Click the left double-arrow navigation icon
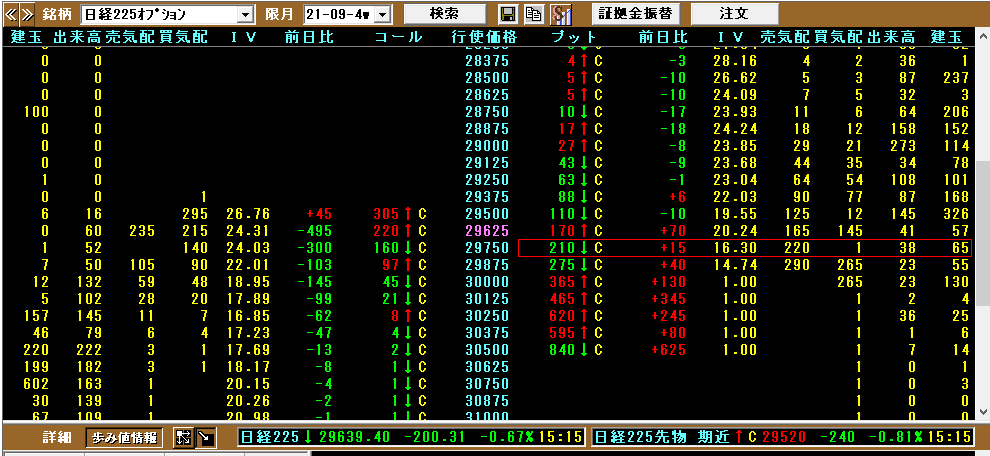The height and width of the screenshot is (456, 990). [x=11, y=14]
